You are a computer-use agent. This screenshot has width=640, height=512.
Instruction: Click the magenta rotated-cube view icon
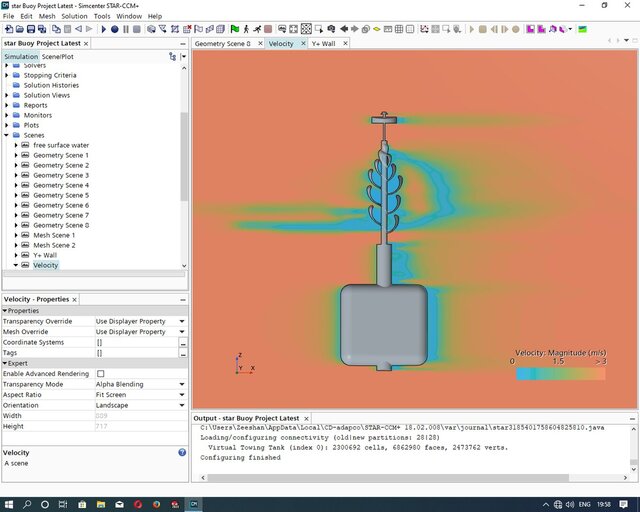pos(553,29)
